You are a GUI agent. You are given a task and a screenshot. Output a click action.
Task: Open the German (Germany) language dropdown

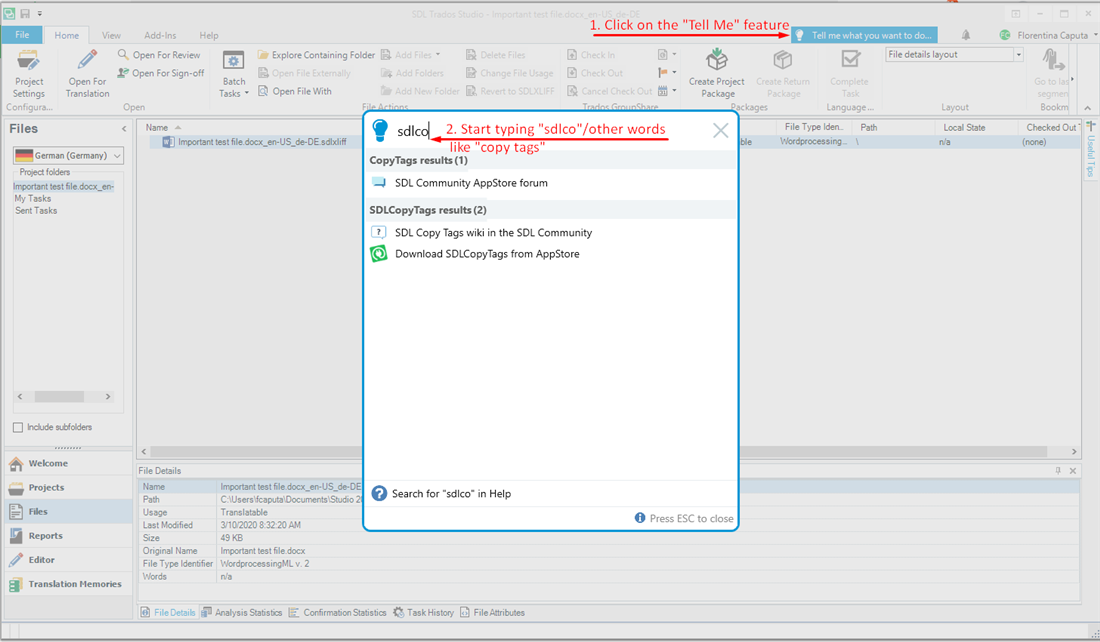68,156
